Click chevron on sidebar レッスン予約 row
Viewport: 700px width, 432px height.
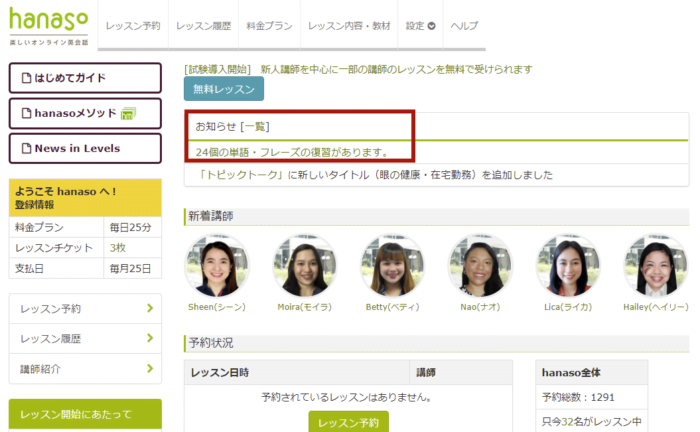point(150,308)
